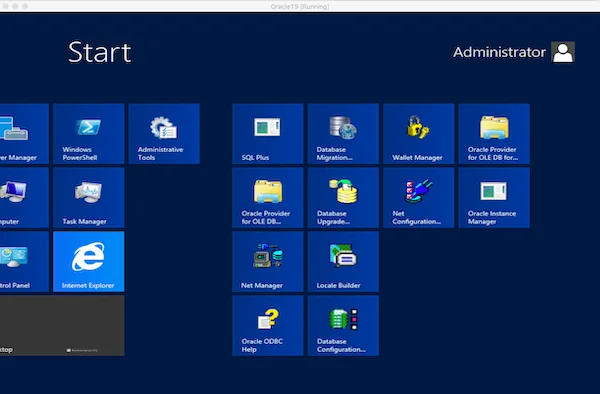Open the Oracle Provider for OLE DB... tile
The image size is (600, 394).
pyautogui.click(x=268, y=197)
